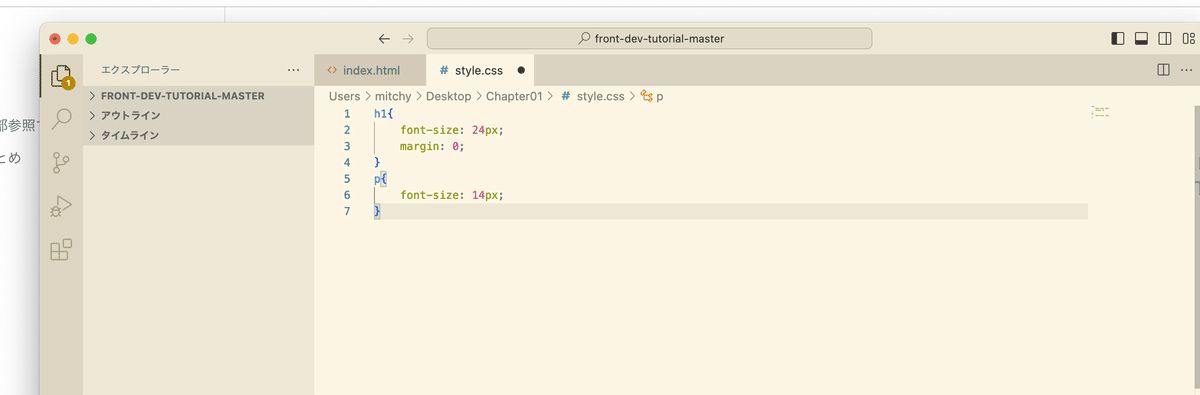Click the code minimap preview
This screenshot has width=1200, height=395.
pyautogui.click(x=1102, y=111)
